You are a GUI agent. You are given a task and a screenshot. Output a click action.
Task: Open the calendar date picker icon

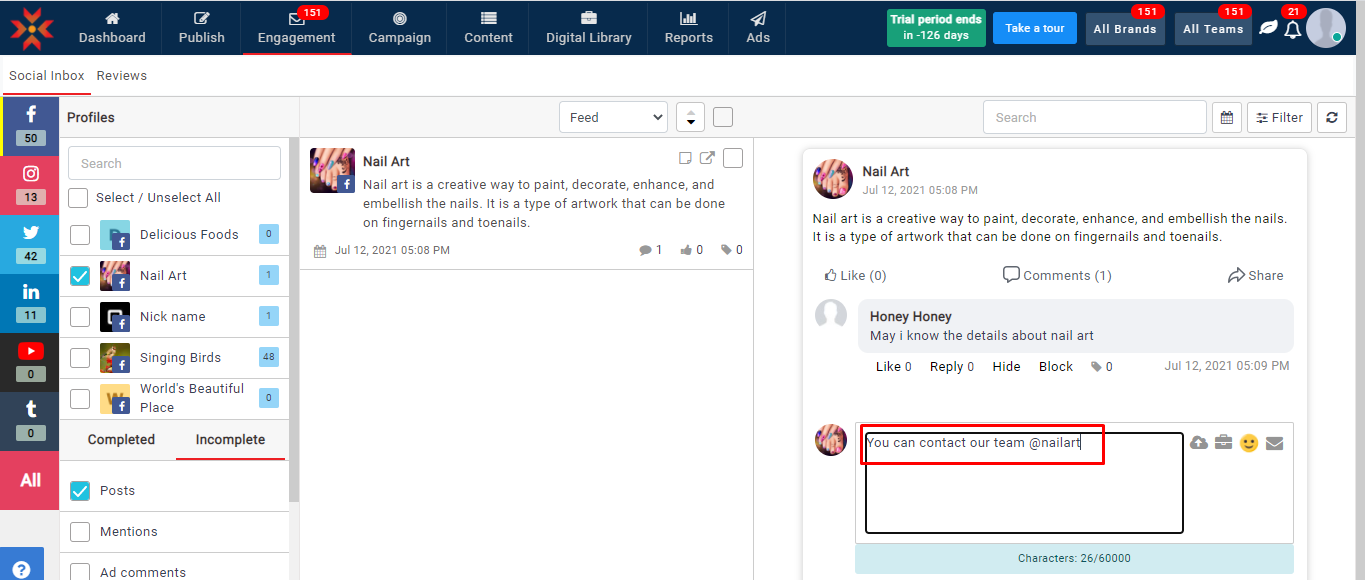coord(1227,117)
